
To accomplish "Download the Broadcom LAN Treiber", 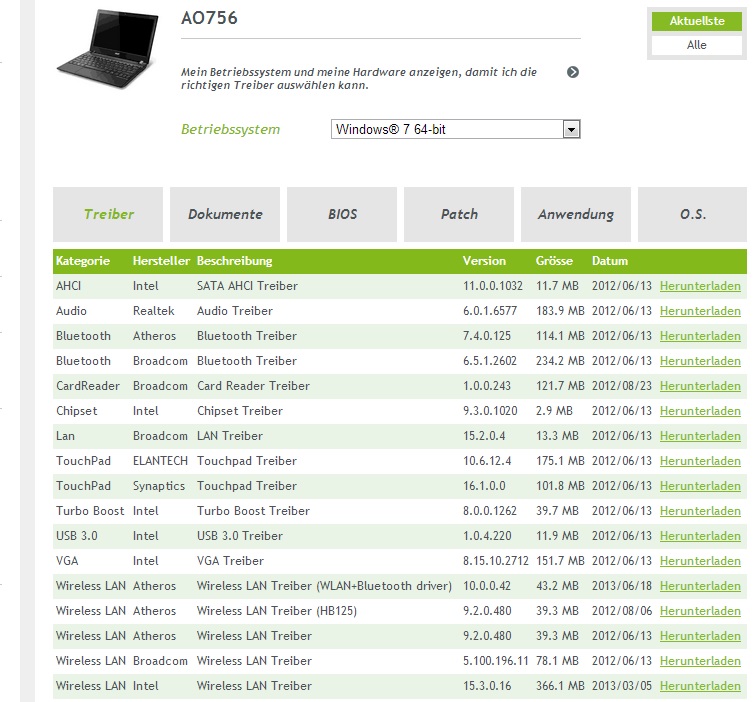I will pos(700,436).
